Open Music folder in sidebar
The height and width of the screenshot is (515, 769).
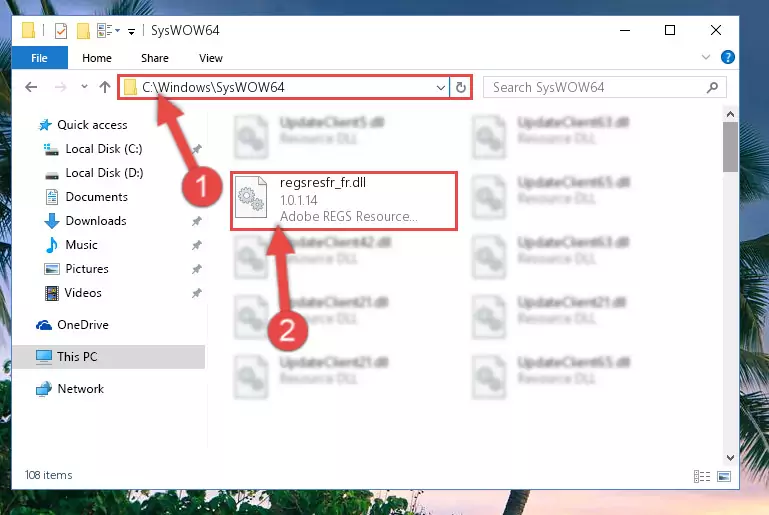pyautogui.click(x=81, y=244)
